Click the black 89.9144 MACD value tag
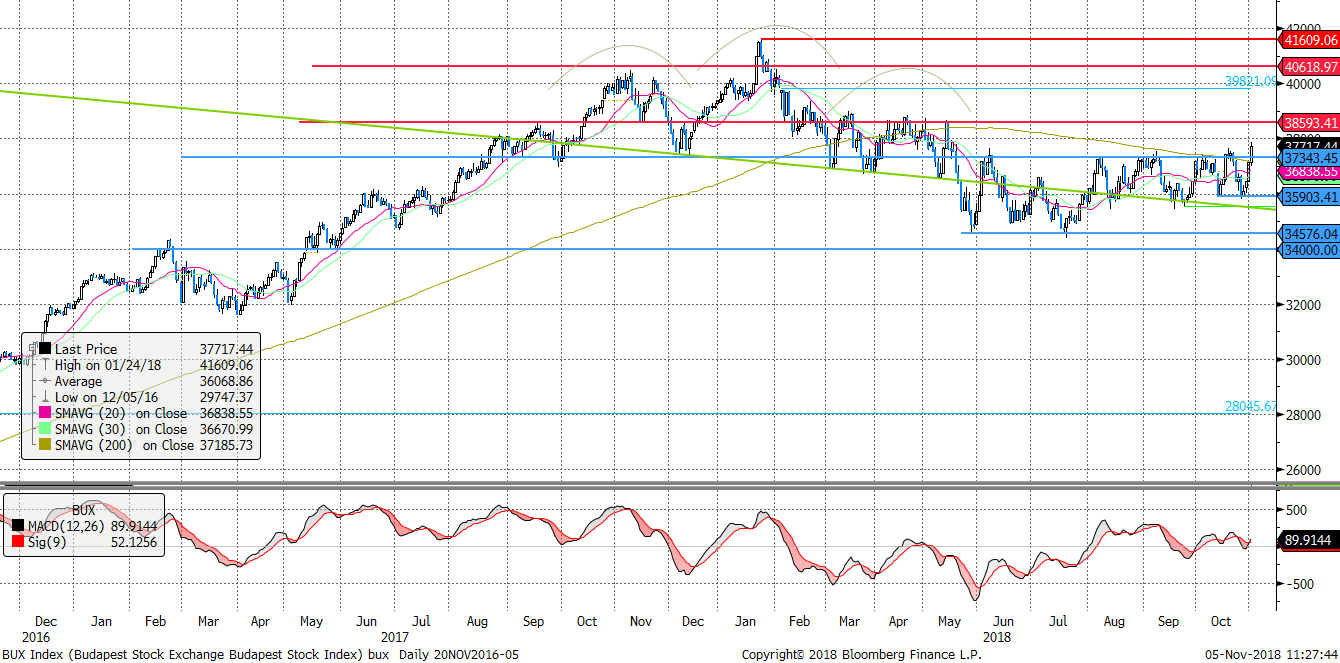The height and width of the screenshot is (663, 1340). tap(1311, 541)
